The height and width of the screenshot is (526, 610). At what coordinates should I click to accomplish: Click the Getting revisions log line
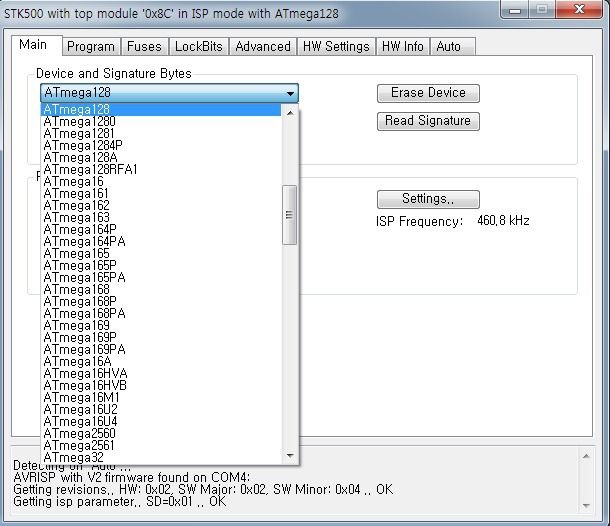(203, 489)
